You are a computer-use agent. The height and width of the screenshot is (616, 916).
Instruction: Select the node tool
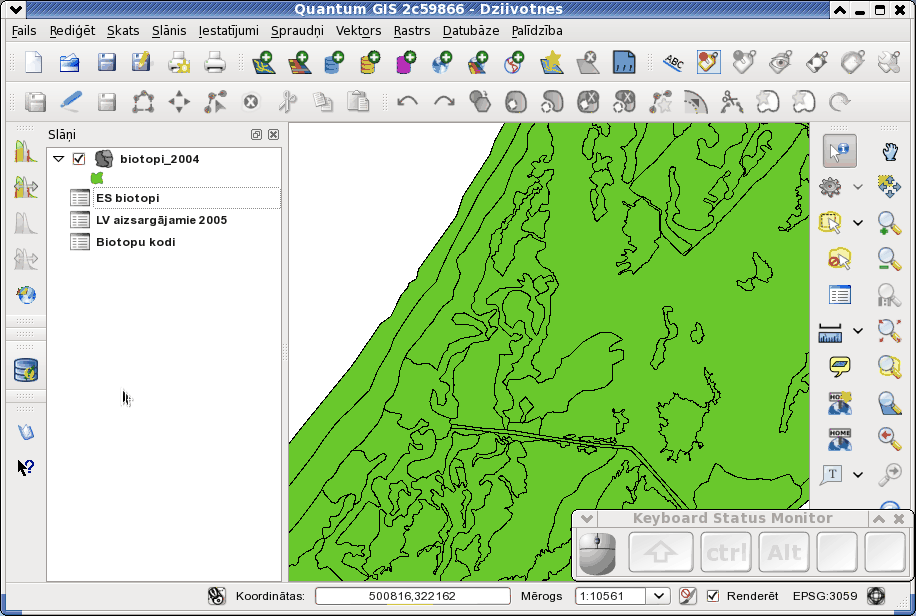click(x=216, y=102)
